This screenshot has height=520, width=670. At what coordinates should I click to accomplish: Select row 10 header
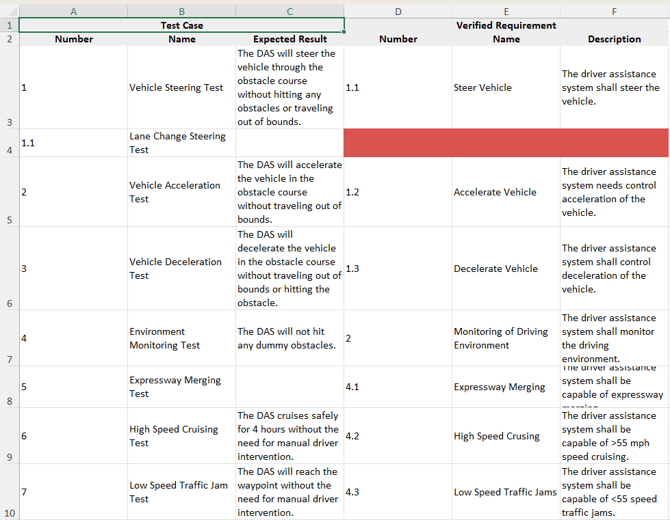(9, 492)
